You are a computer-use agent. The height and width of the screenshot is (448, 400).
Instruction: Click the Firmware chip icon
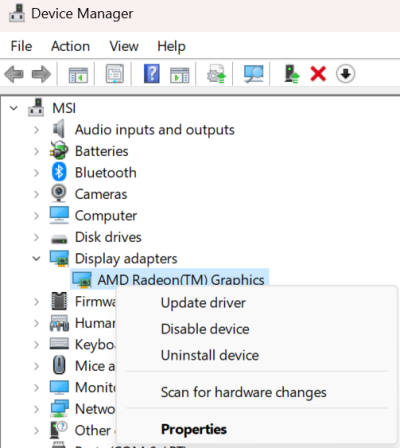coord(59,301)
